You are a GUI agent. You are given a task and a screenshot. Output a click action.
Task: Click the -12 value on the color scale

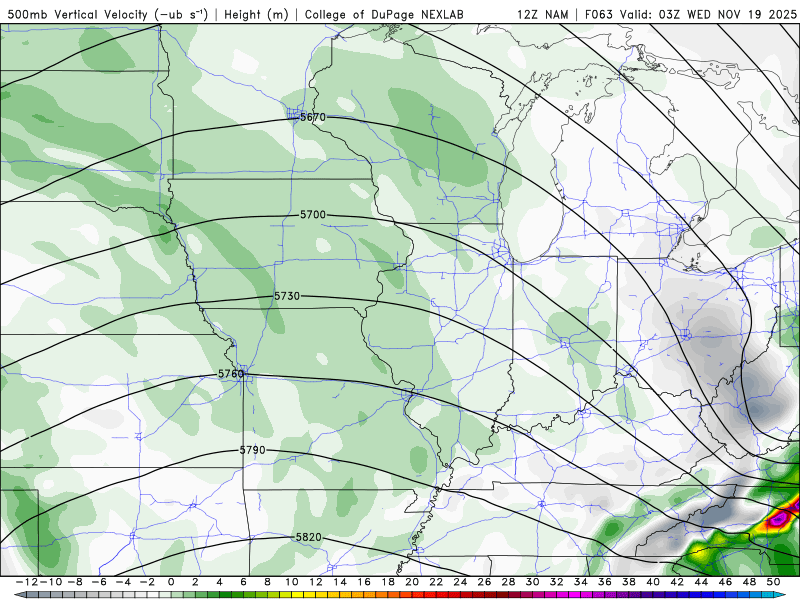point(27,582)
